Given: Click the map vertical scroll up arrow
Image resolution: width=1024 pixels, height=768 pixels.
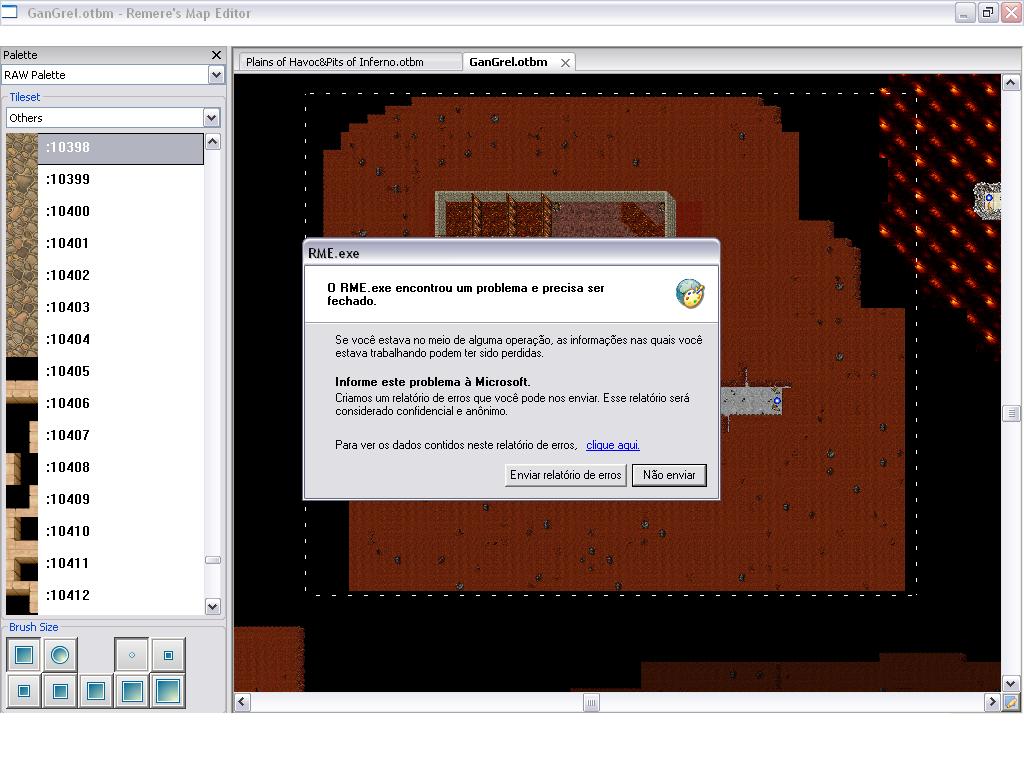Looking at the screenshot, I should click(x=1010, y=83).
